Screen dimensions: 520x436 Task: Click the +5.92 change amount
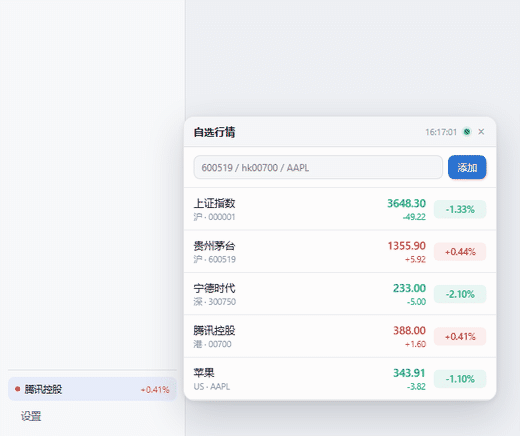(x=415, y=259)
